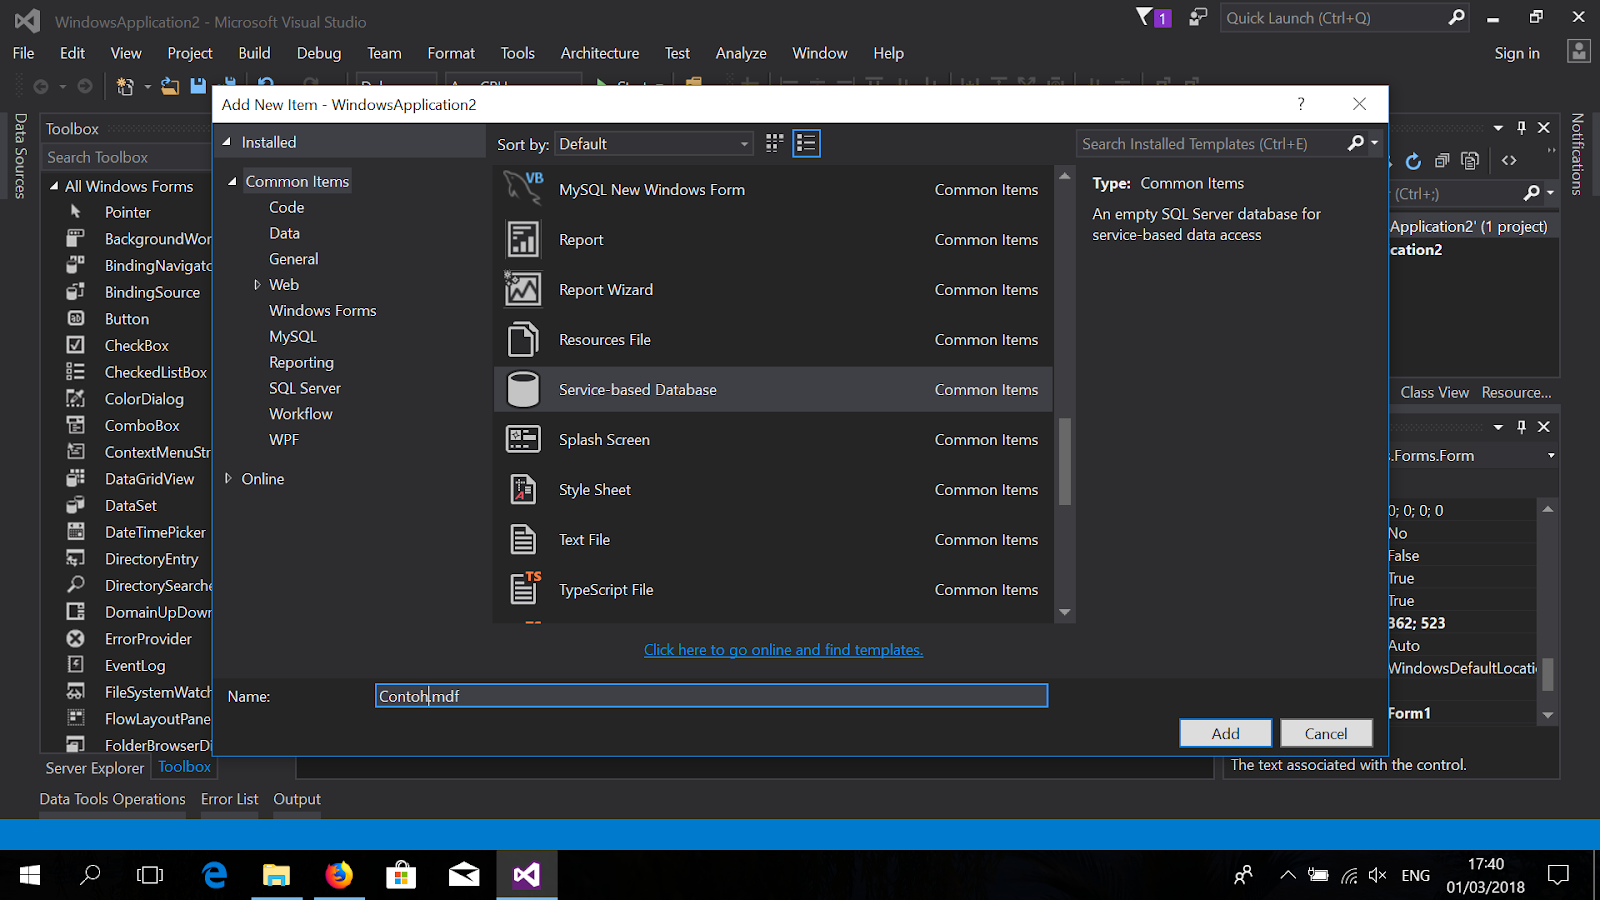Open the Architecture menu

pos(600,53)
